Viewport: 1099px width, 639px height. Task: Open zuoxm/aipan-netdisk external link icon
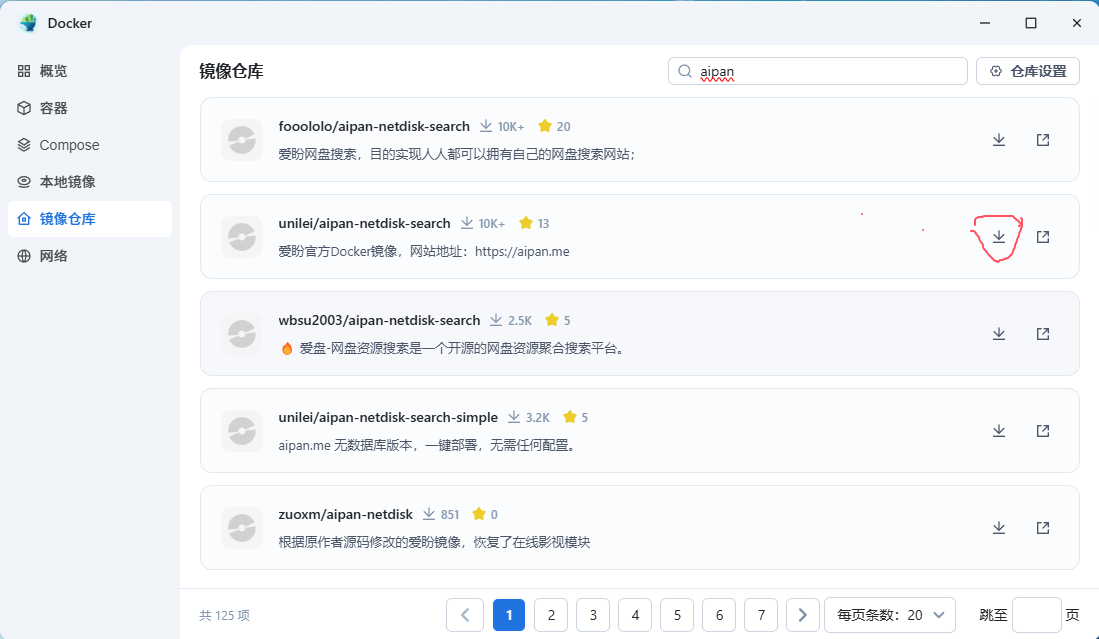tap(1042, 528)
